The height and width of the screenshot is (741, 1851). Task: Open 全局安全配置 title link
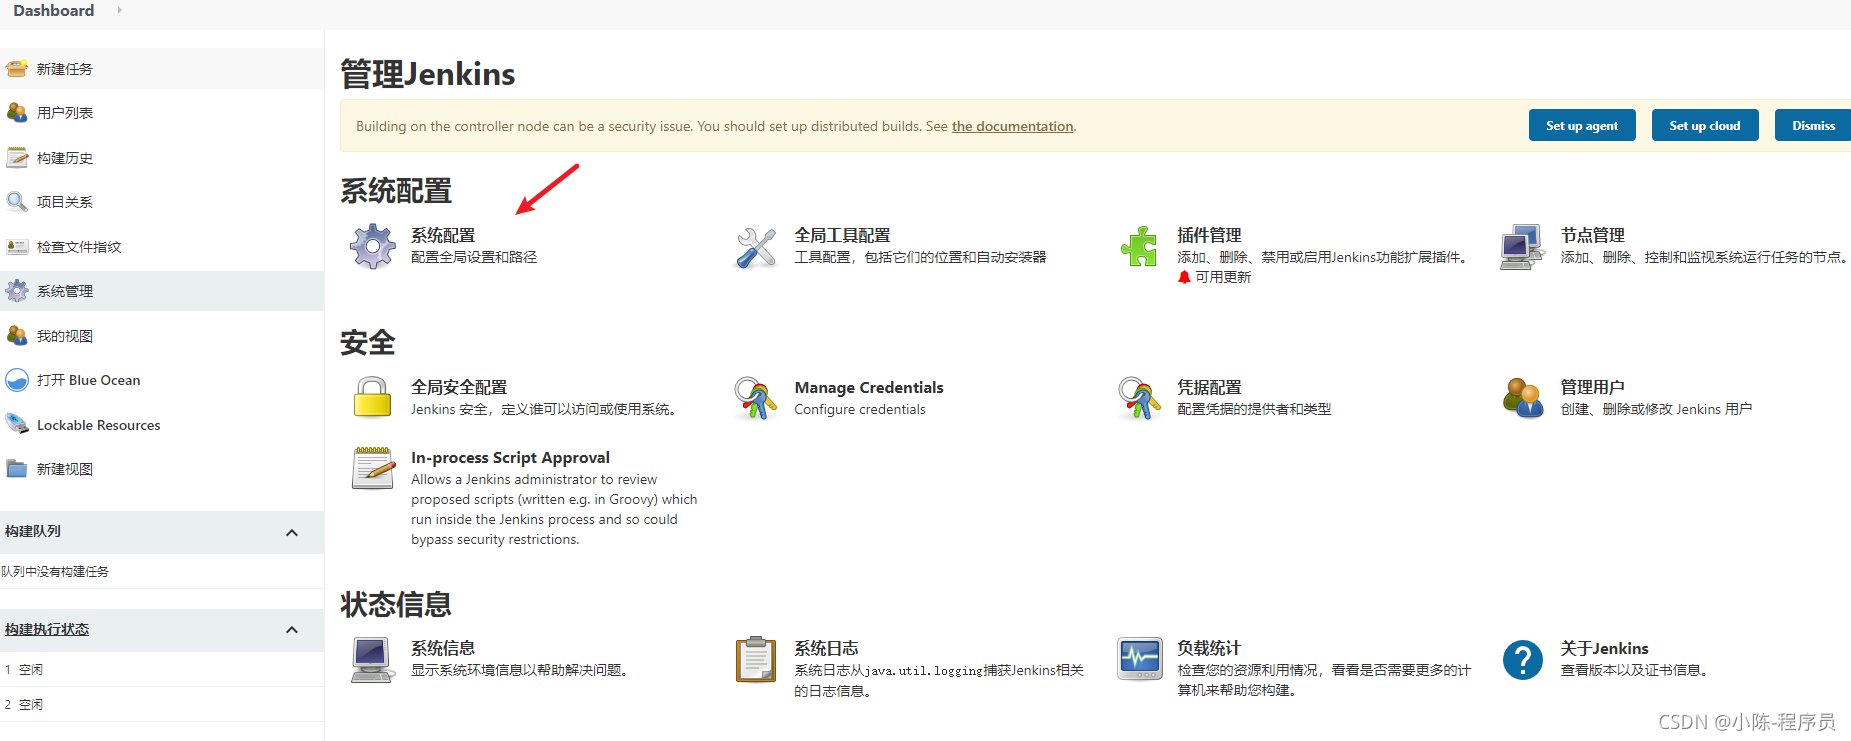459,387
